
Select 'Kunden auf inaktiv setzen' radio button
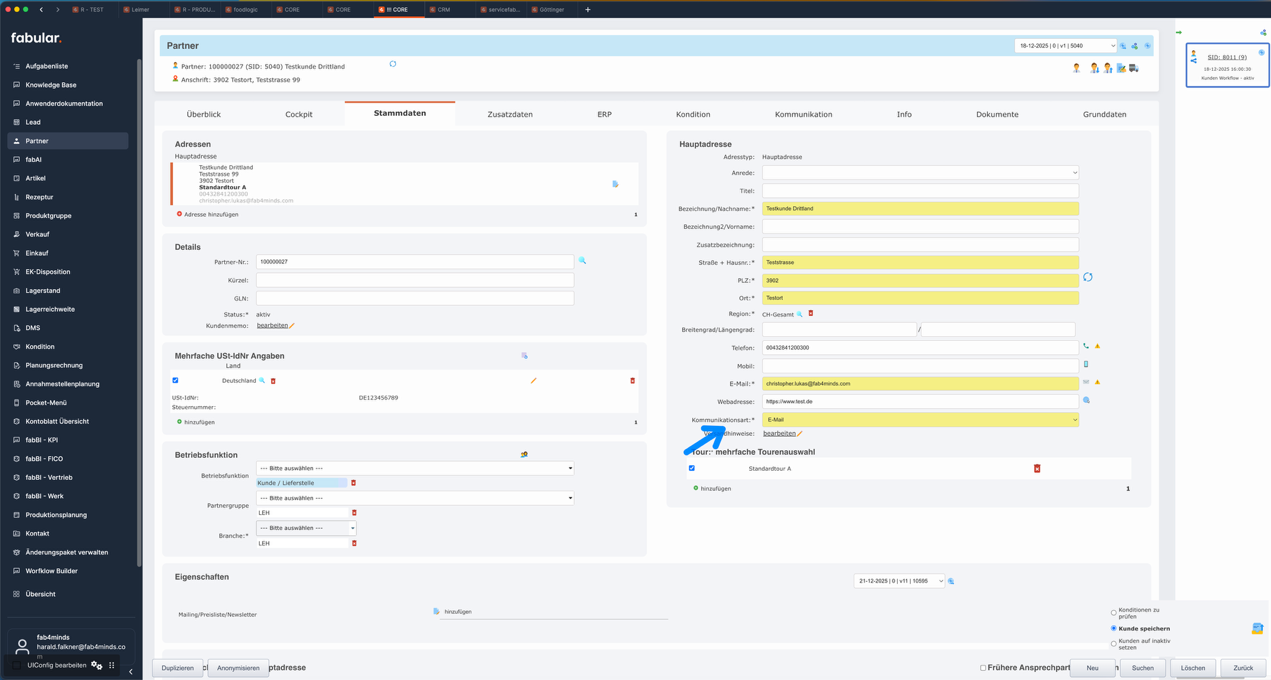pyautogui.click(x=1113, y=644)
